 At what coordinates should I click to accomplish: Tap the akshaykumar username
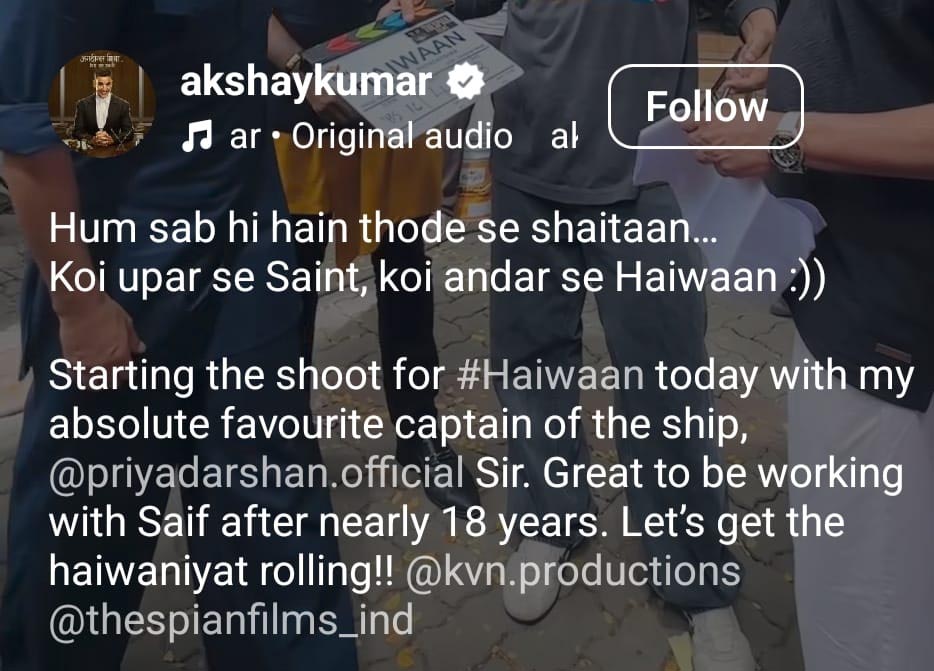(306, 82)
